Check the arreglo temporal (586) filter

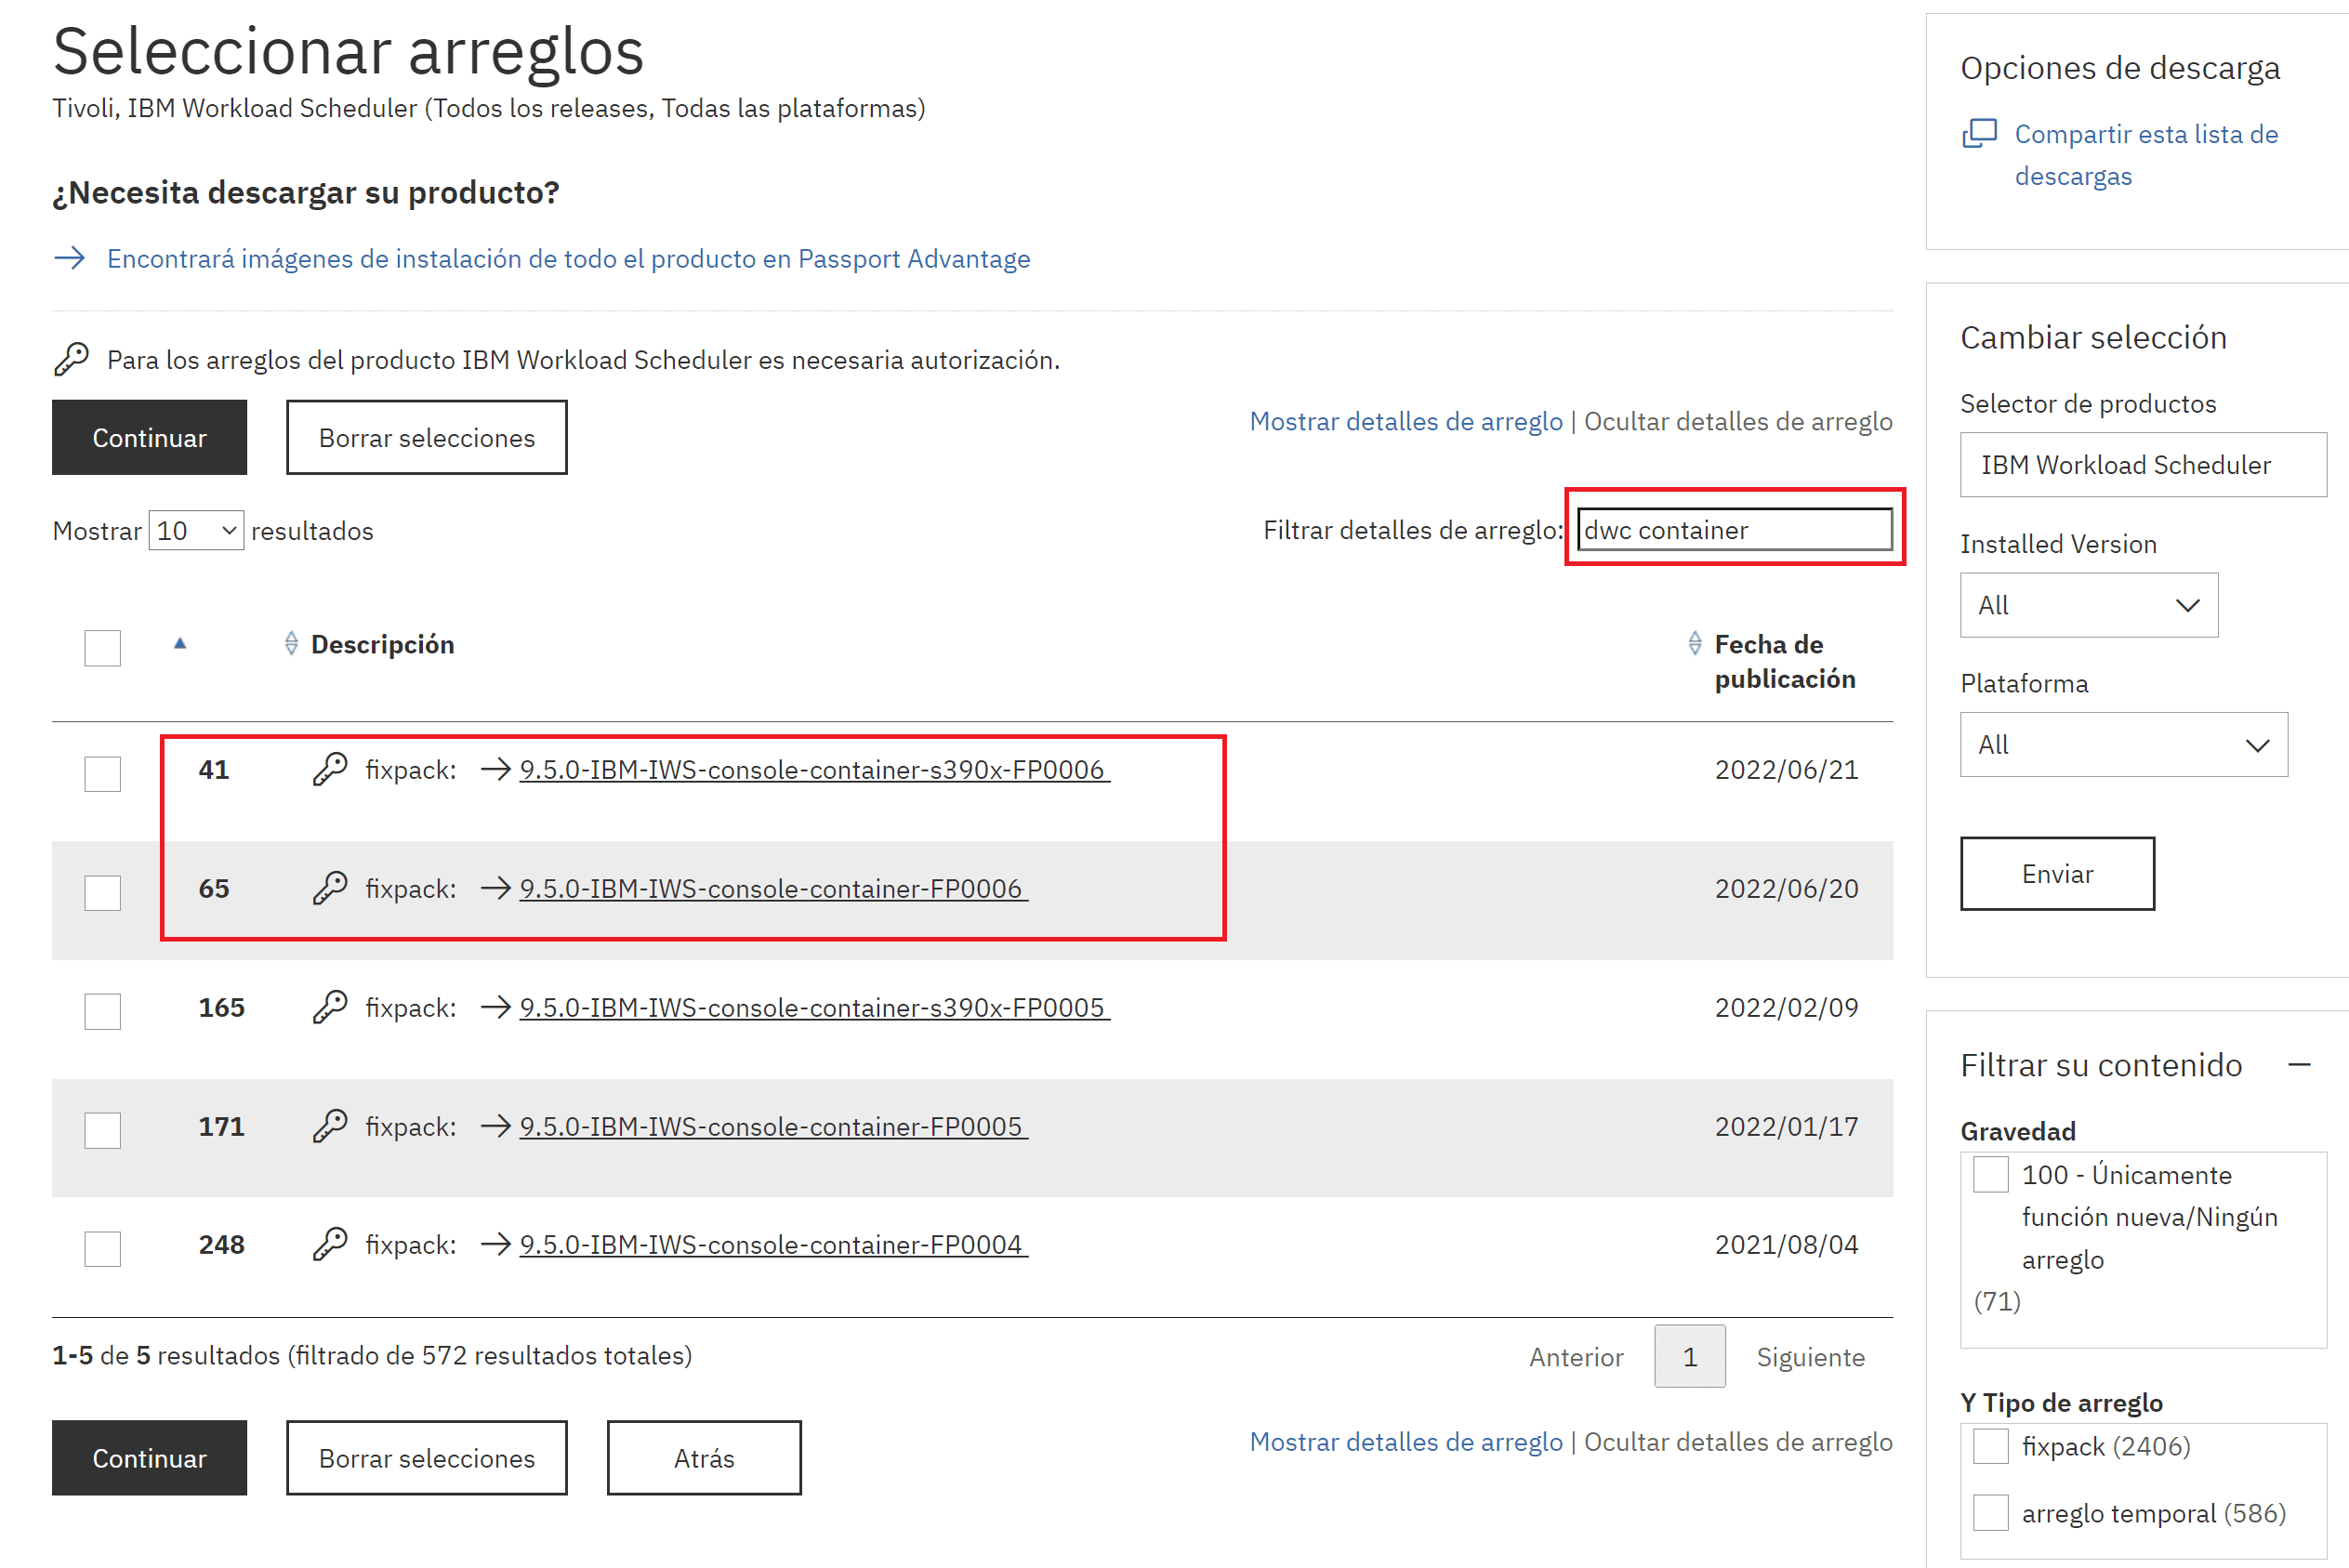pyautogui.click(x=1991, y=1513)
